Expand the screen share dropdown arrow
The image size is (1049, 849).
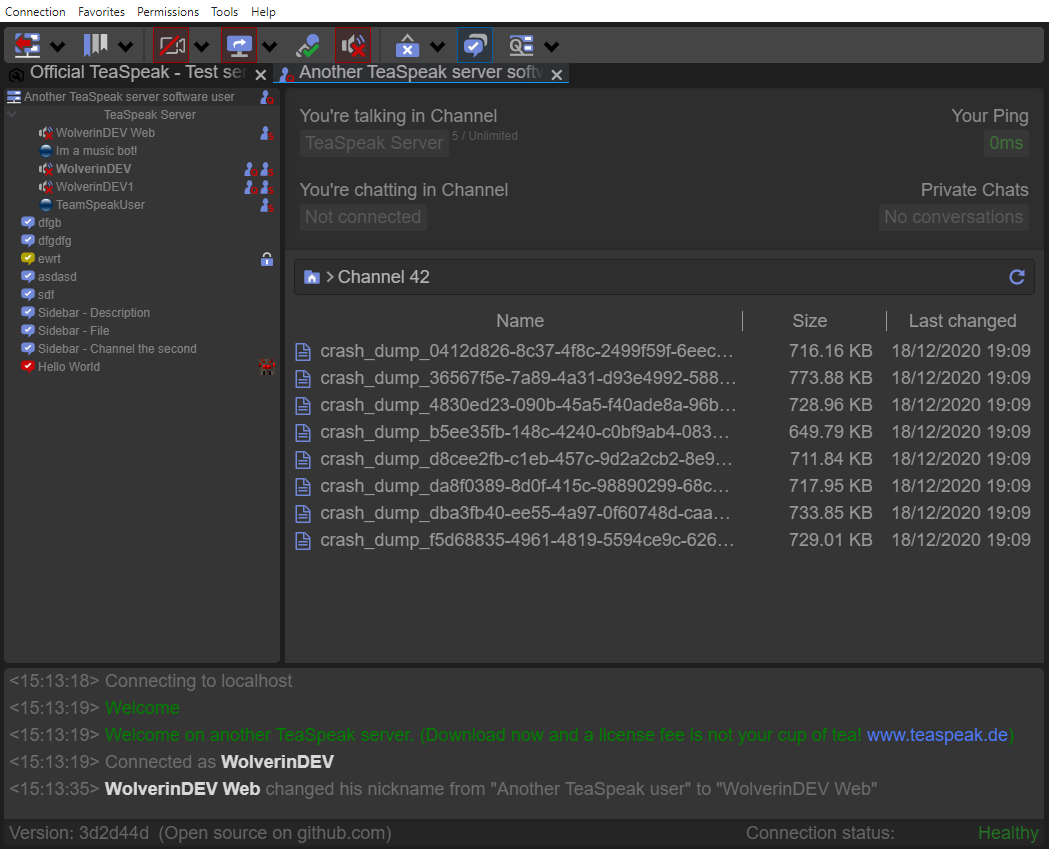coord(270,46)
